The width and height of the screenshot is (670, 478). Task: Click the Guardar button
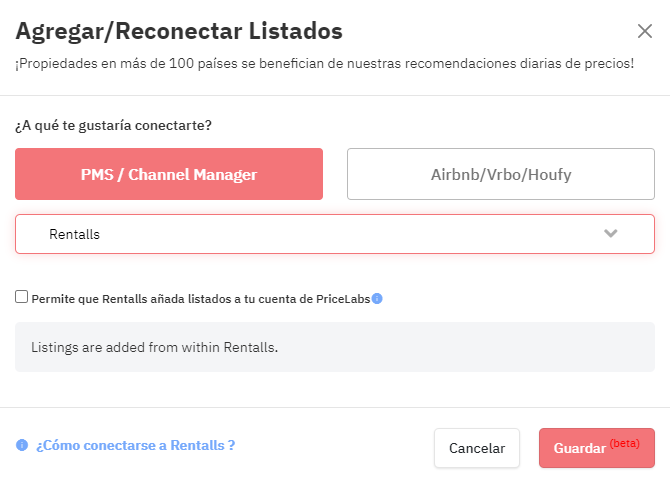597,448
